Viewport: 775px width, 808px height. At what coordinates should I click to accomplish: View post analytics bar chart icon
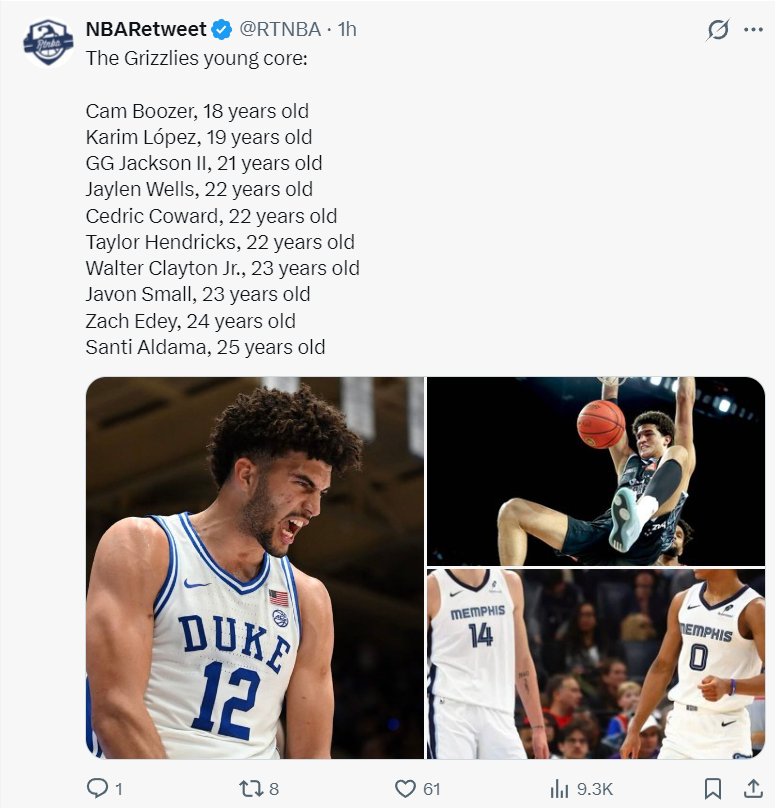(559, 788)
